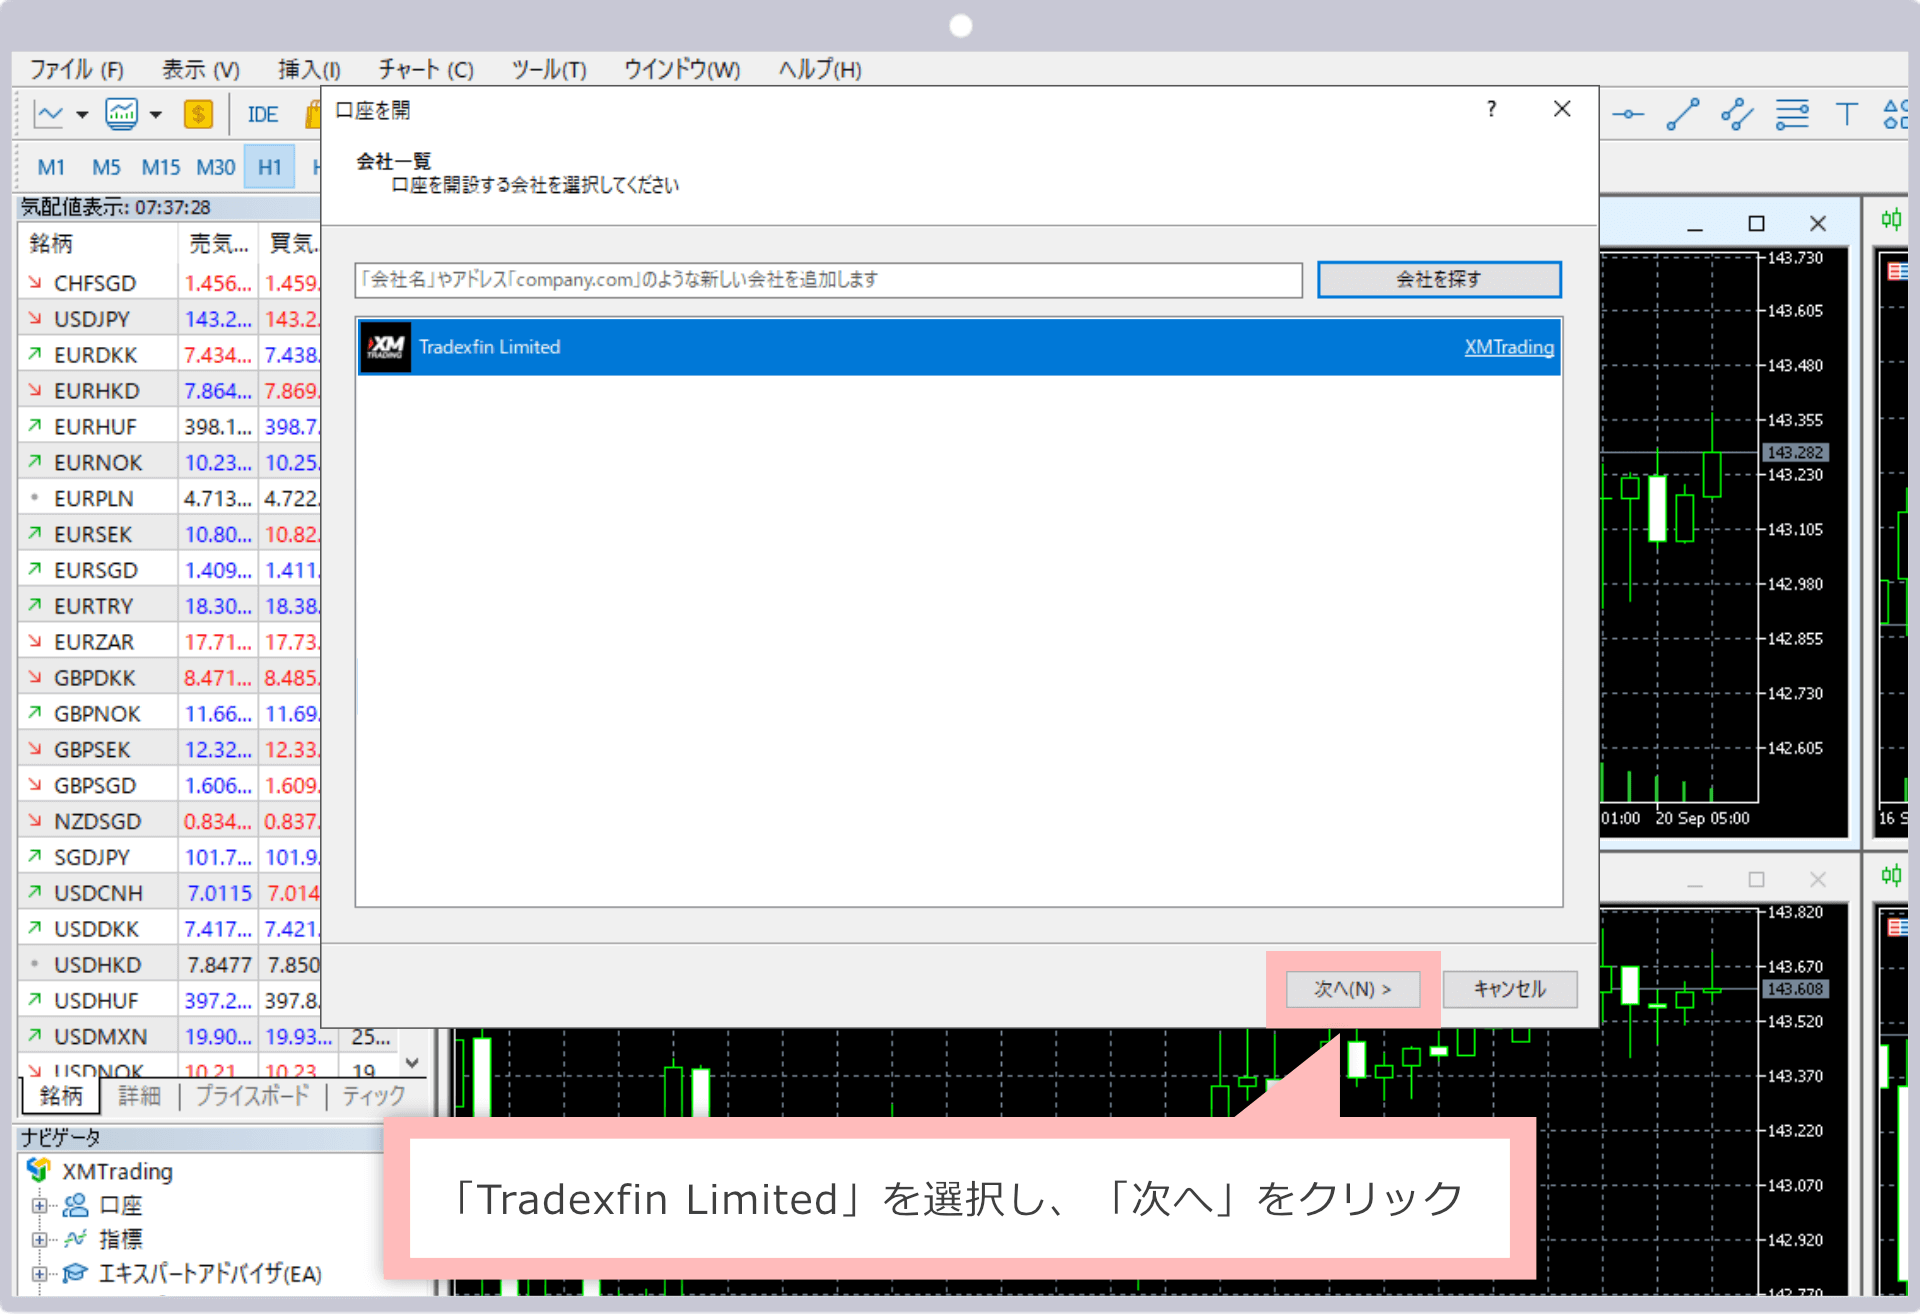
Task: Click the indicators icon in Navigator
Action: pyautogui.click(x=76, y=1239)
